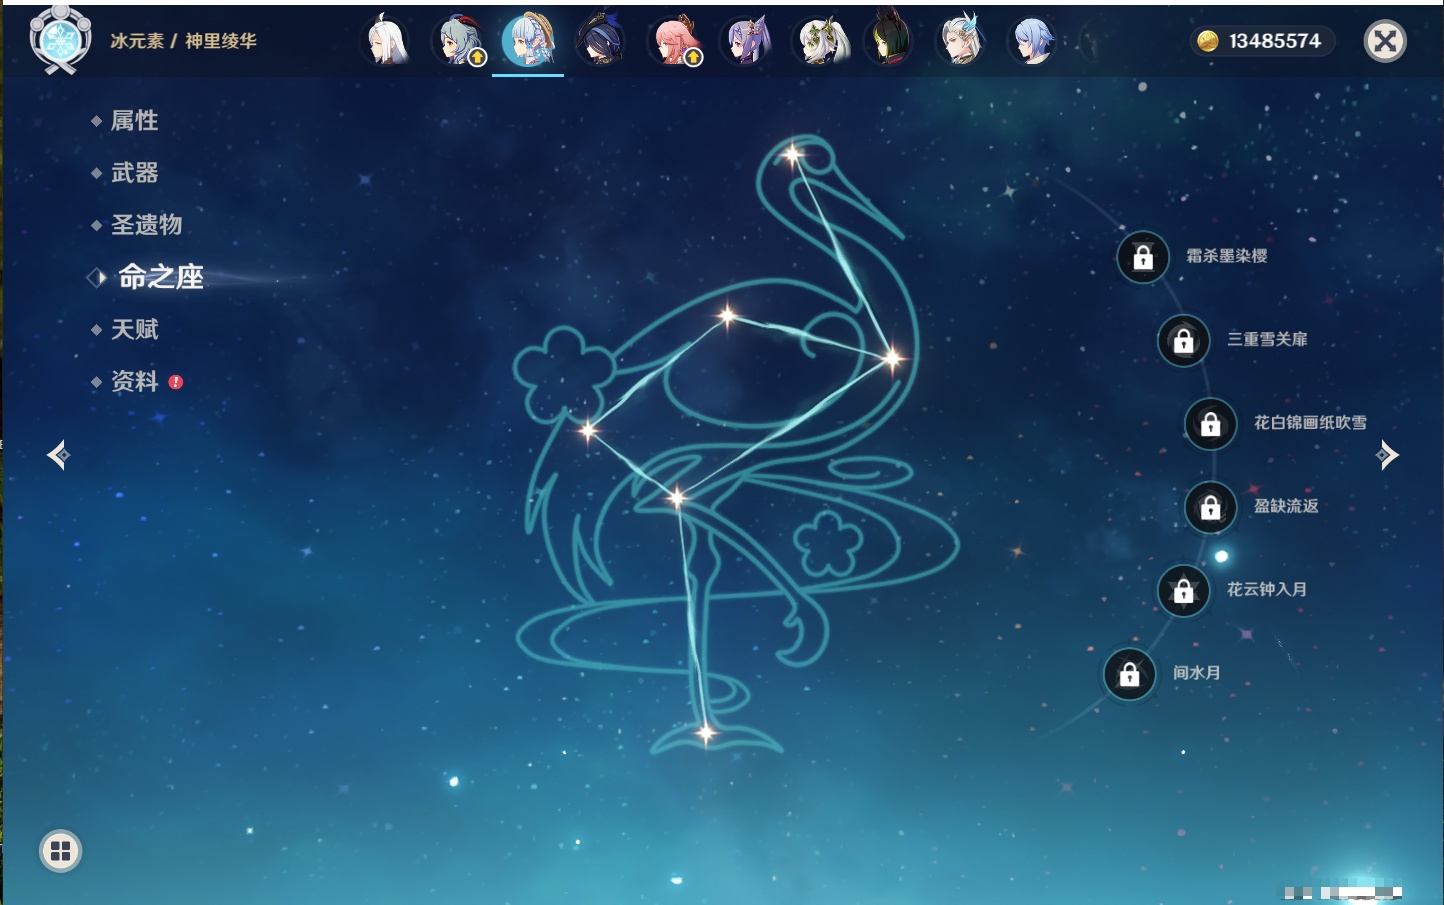1444x905 pixels.
Task: Select Ganyu's avatar with red horns
Action: (458, 41)
